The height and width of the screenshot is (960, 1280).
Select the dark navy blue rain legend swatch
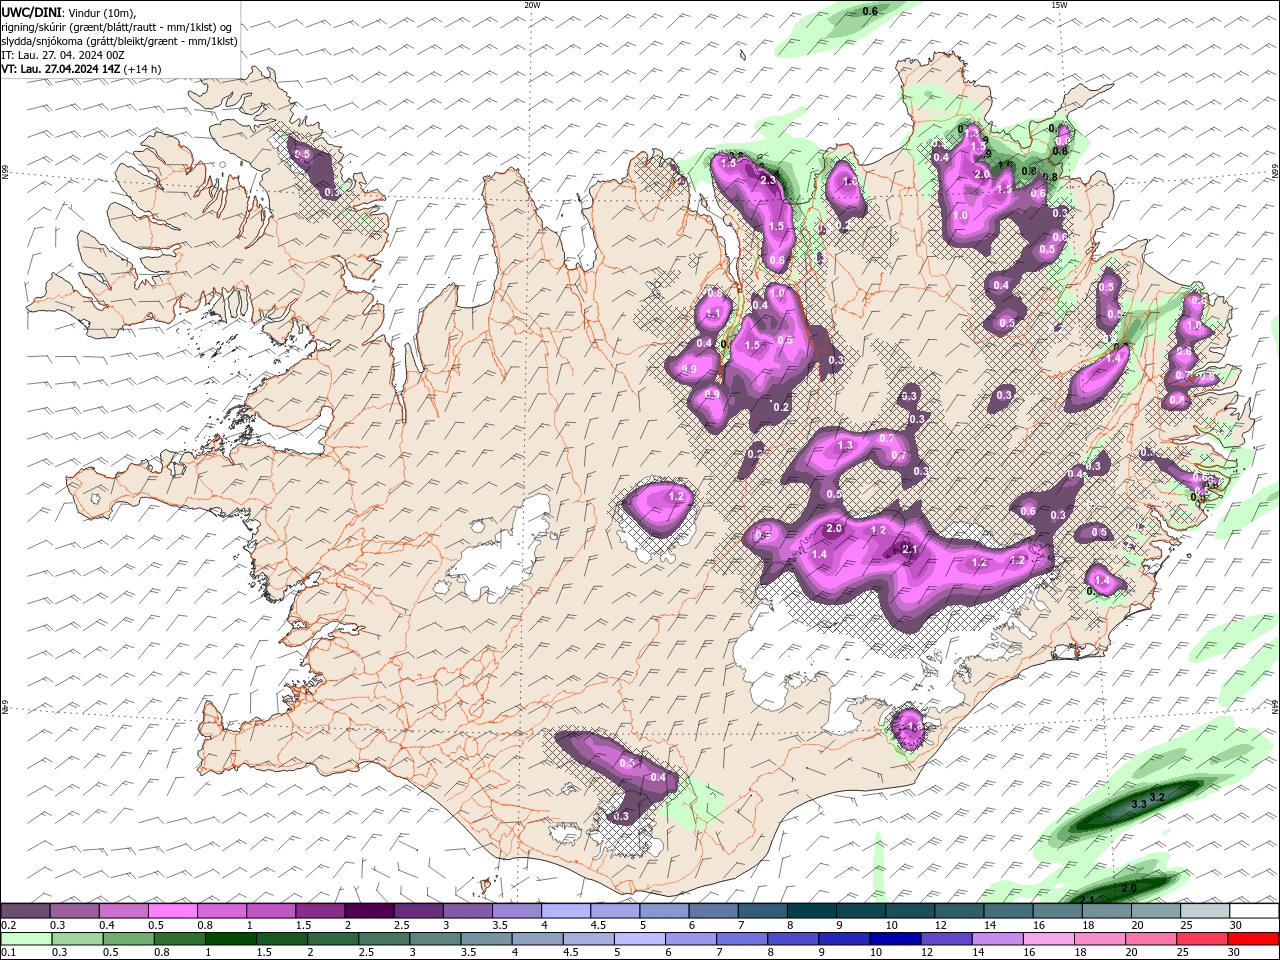pyautogui.click(x=893, y=939)
